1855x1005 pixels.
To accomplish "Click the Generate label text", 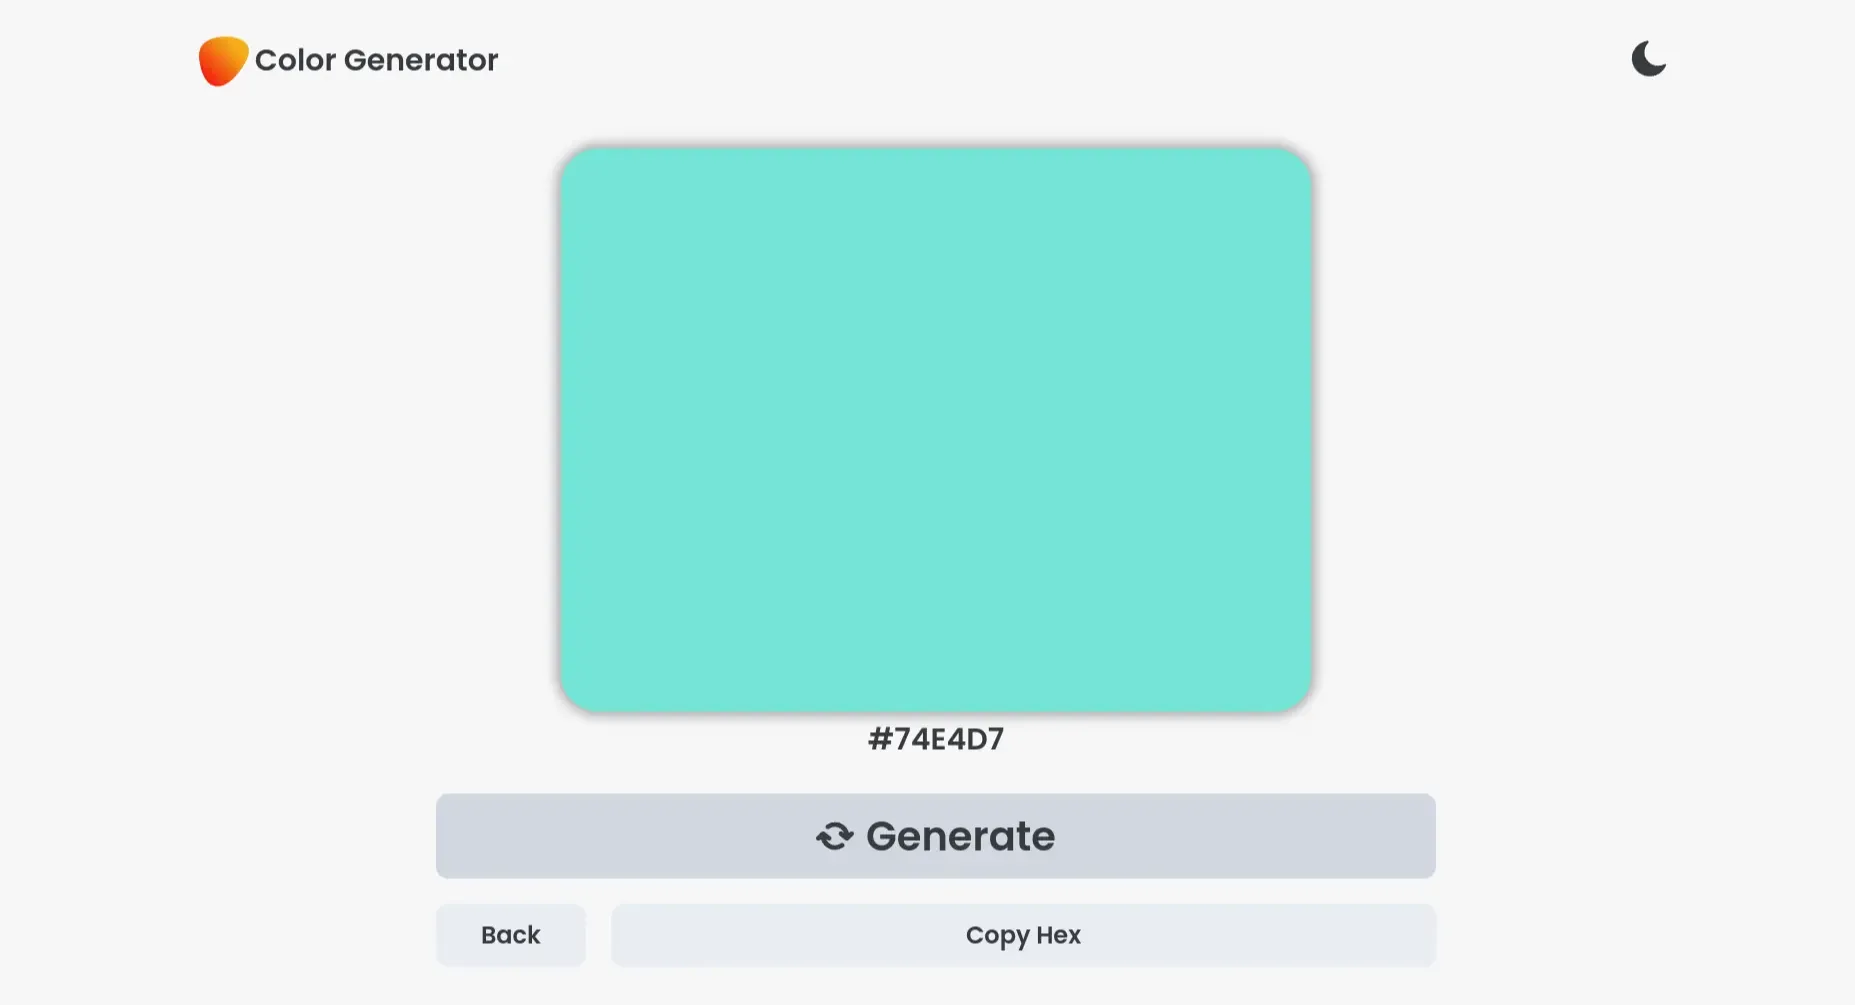I will pyautogui.click(x=959, y=836).
